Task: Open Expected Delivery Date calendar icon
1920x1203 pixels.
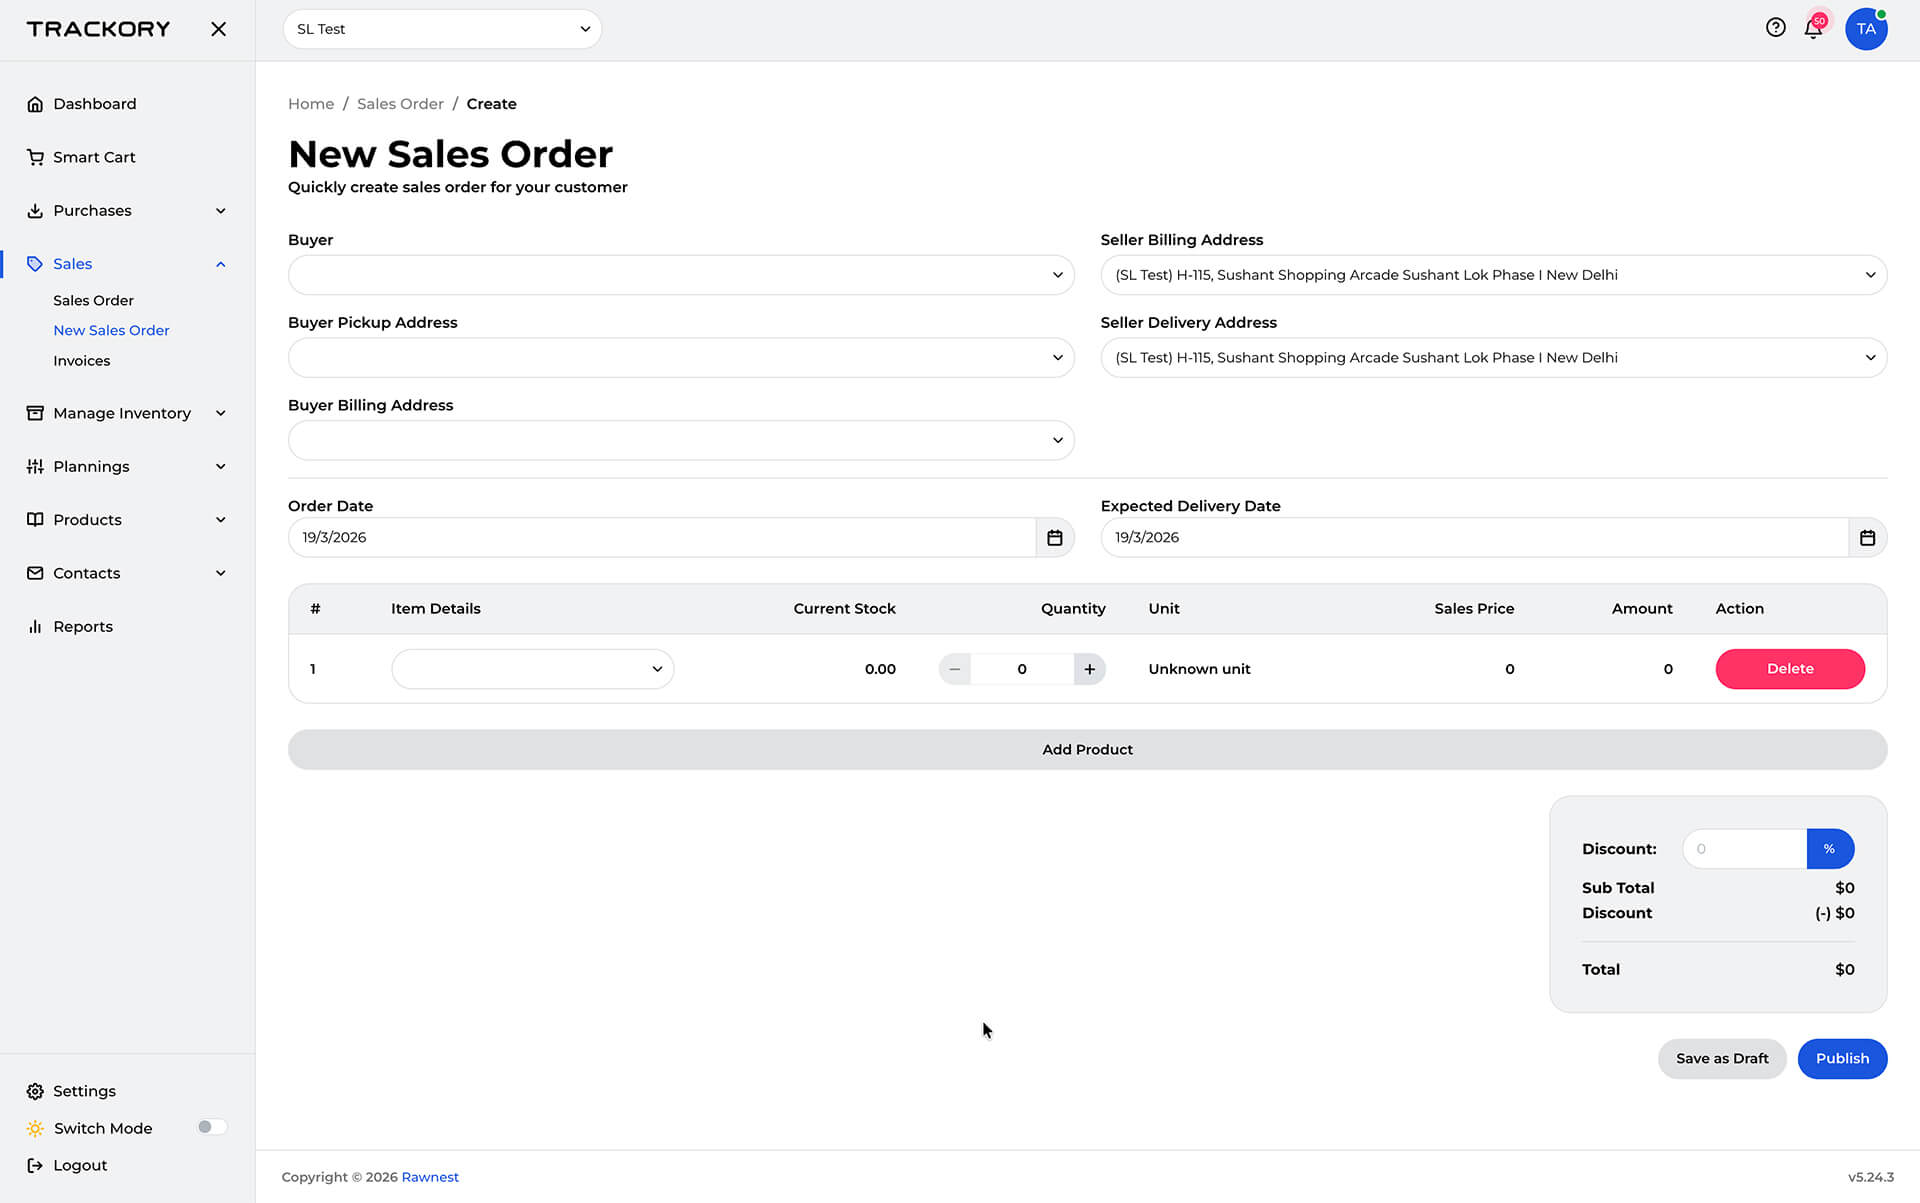Action: 1866,538
